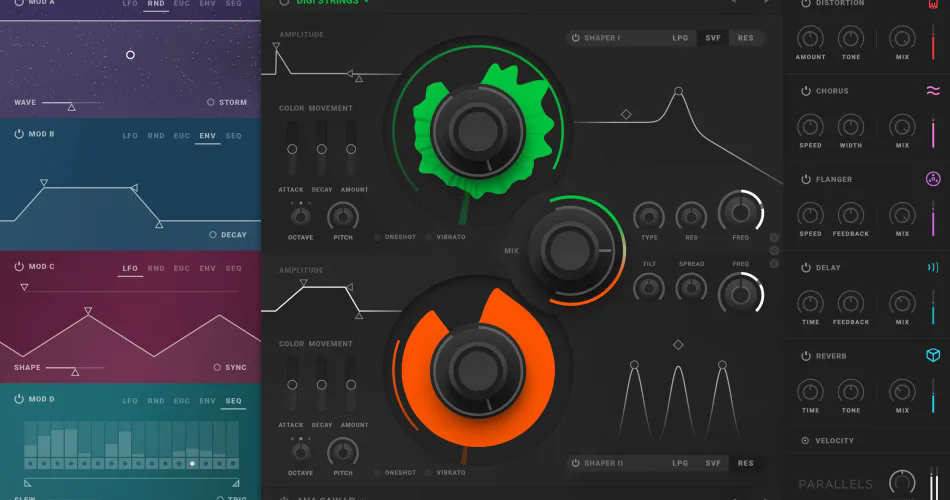Screen dimensions: 950x500
Task: Tick the bottom VIBRATO checkbox
Action: click(x=428, y=473)
